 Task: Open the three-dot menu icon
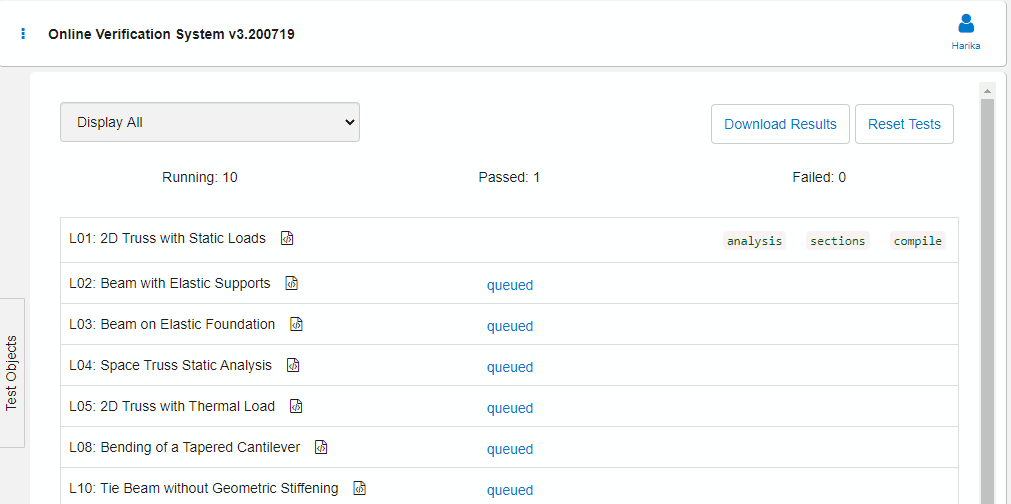pos(23,34)
